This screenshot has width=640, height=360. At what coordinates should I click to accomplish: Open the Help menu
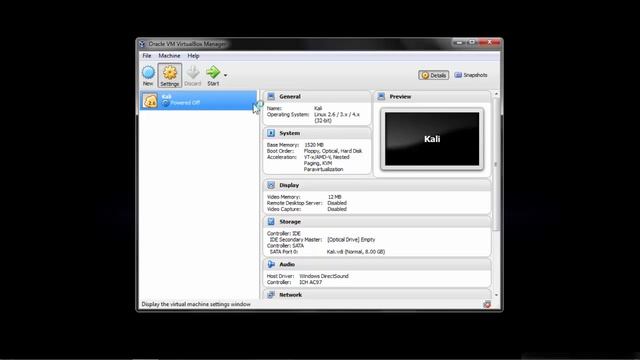(x=193, y=56)
